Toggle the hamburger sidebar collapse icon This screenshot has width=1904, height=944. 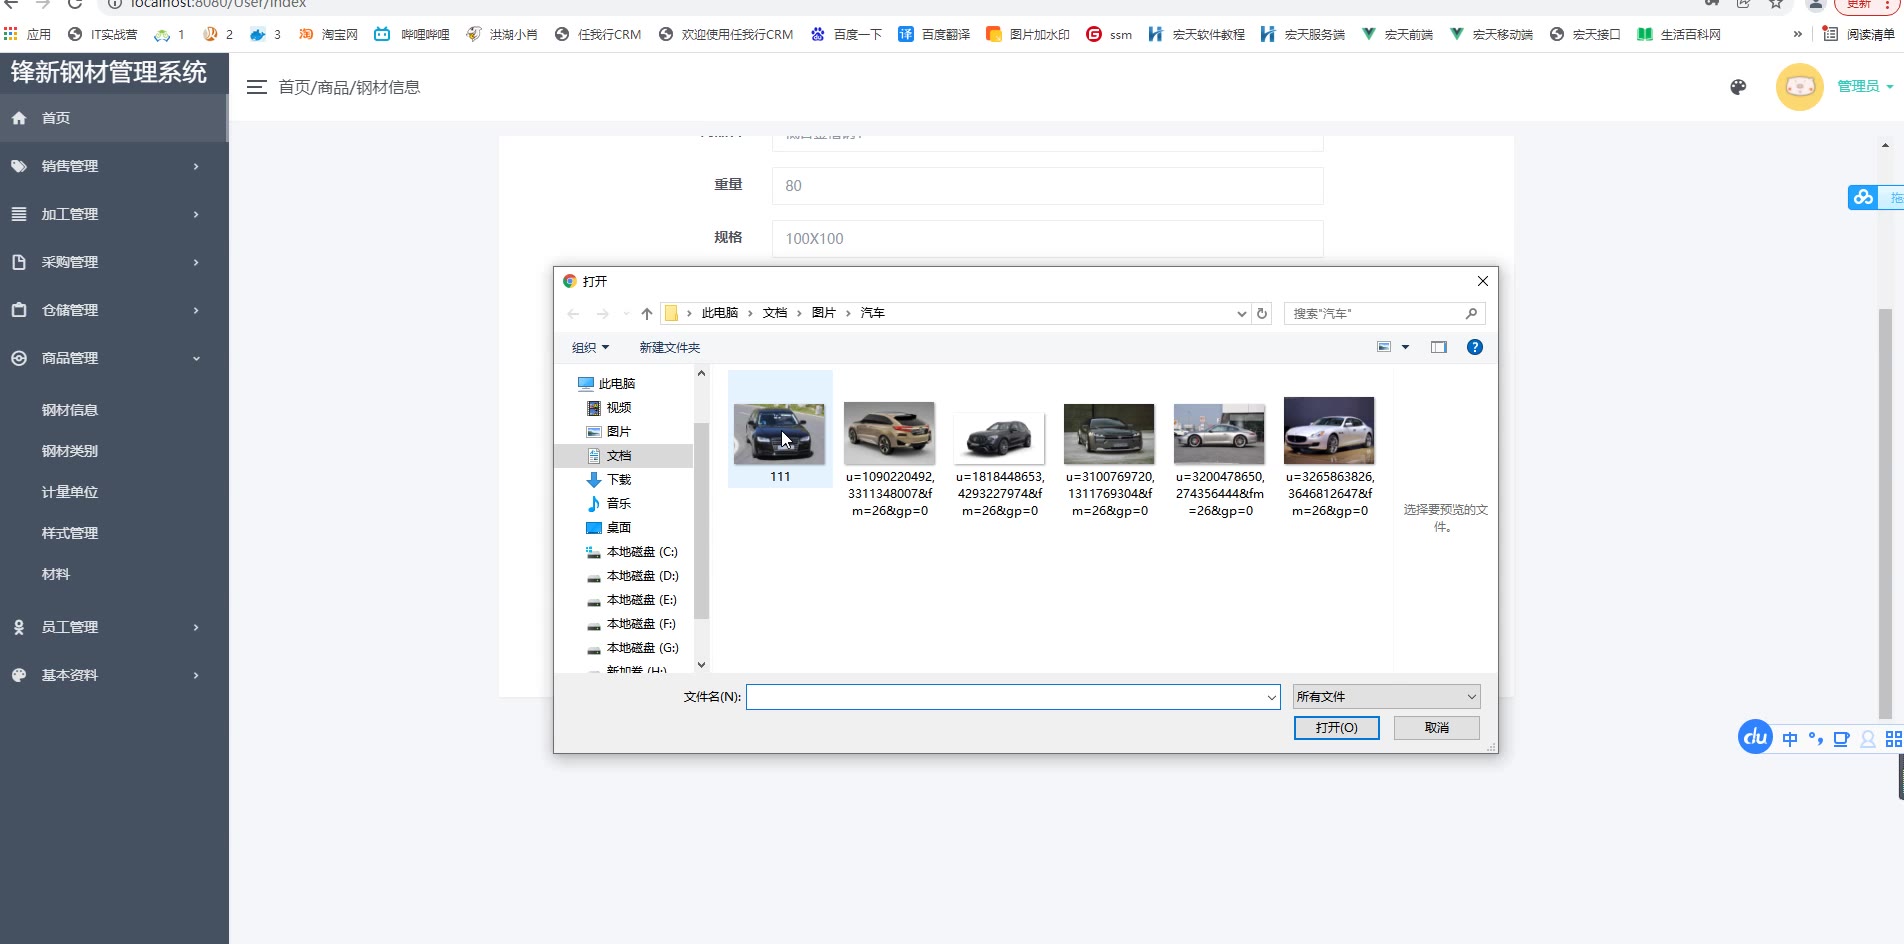pyautogui.click(x=257, y=87)
